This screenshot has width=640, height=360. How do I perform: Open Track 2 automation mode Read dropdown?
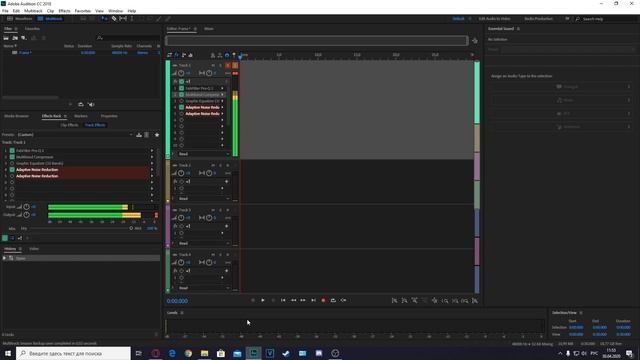click(x=203, y=198)
